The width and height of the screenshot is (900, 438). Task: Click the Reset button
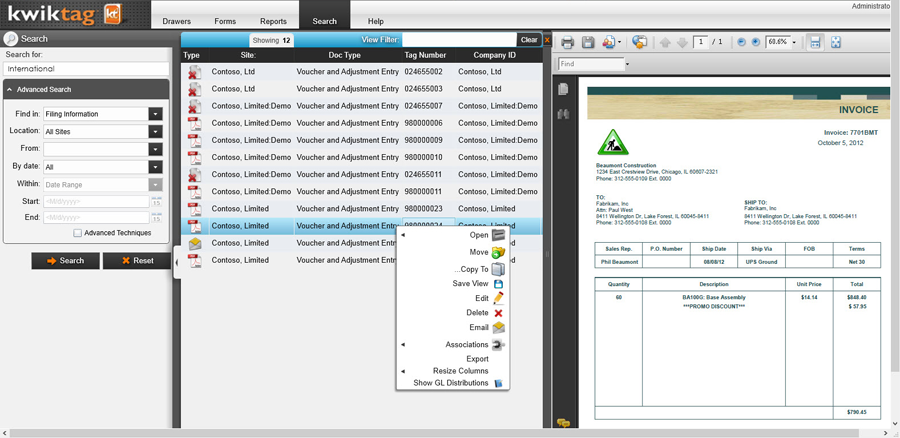point(137,261)
